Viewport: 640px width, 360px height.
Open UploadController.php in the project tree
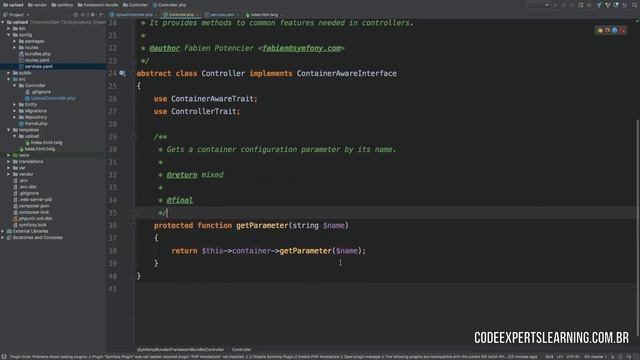[53, 98]
